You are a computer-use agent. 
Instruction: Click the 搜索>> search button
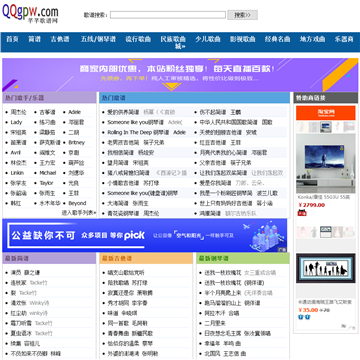point(242,15)
